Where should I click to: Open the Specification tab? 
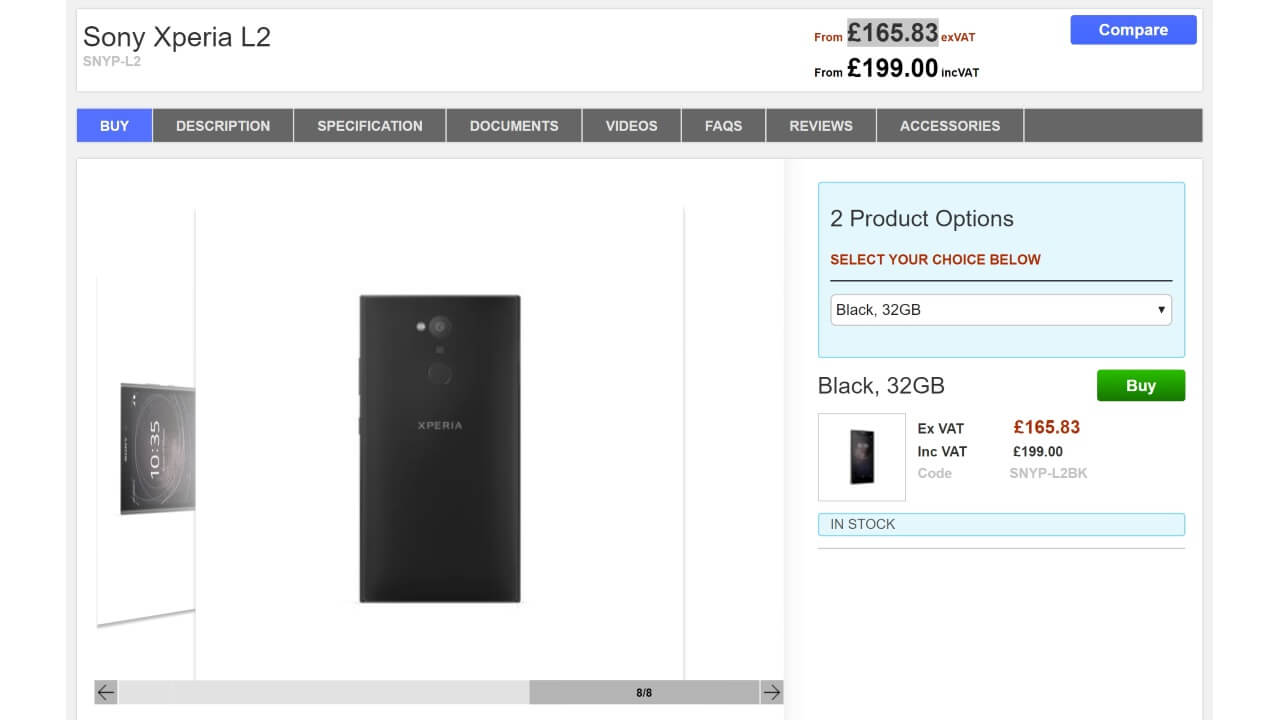pyautogui.click(x=370, y=126)
